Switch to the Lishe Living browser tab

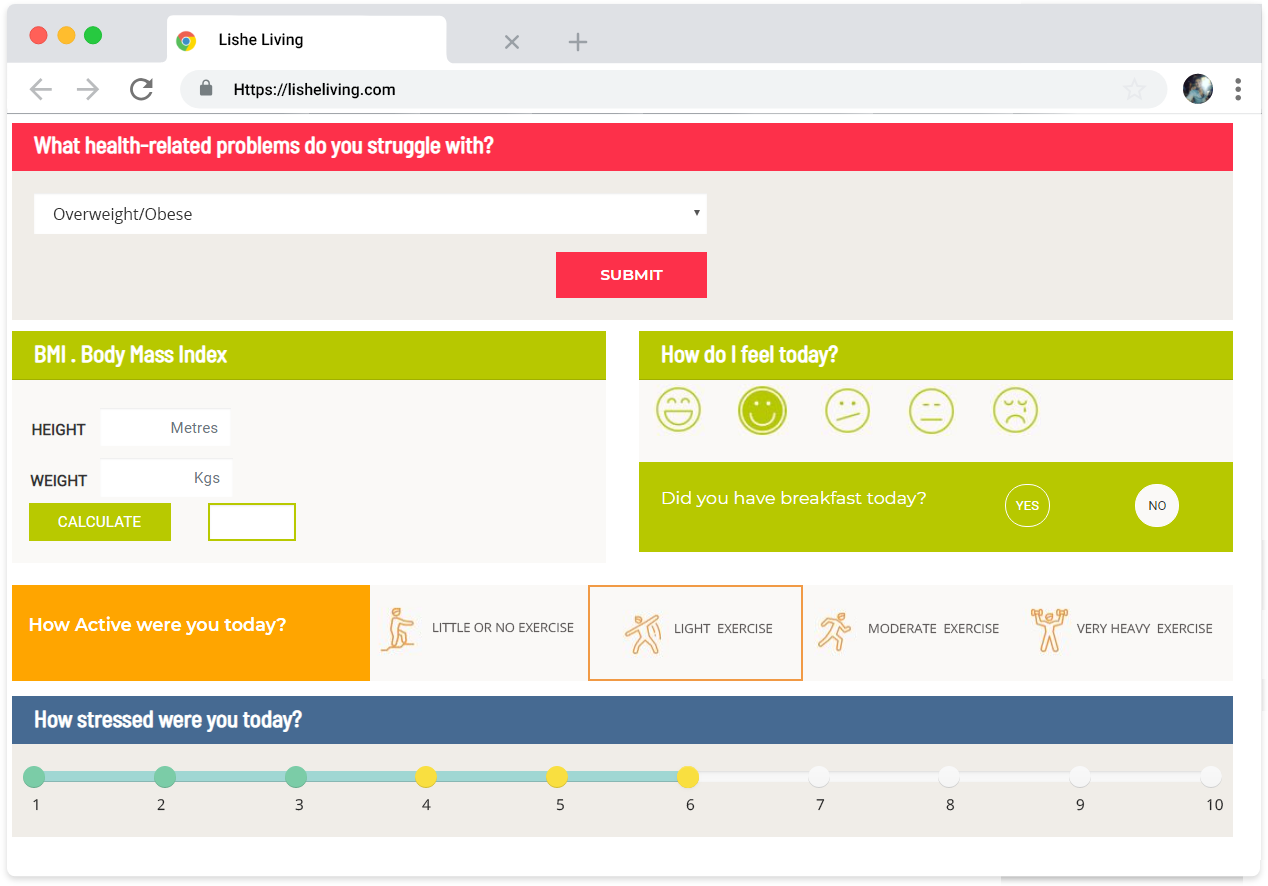(306, 40)
